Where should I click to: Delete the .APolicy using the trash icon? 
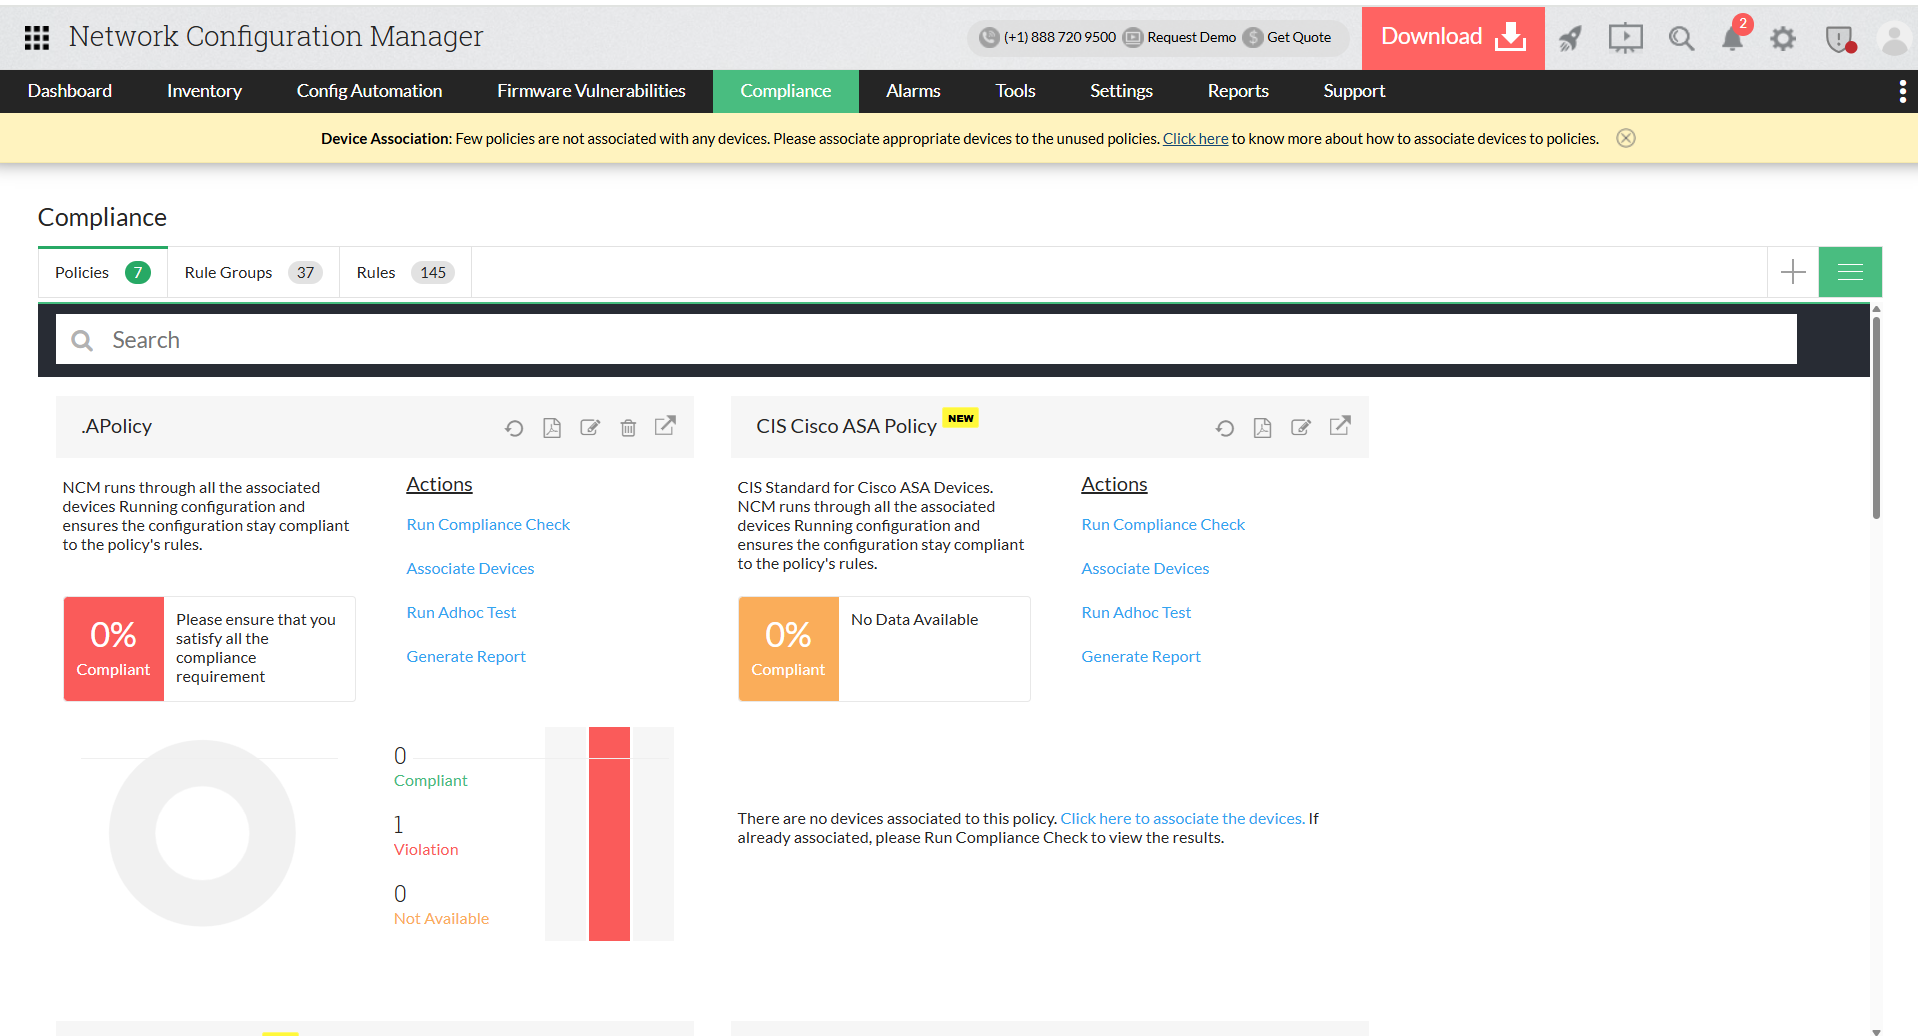pos(627,427)
